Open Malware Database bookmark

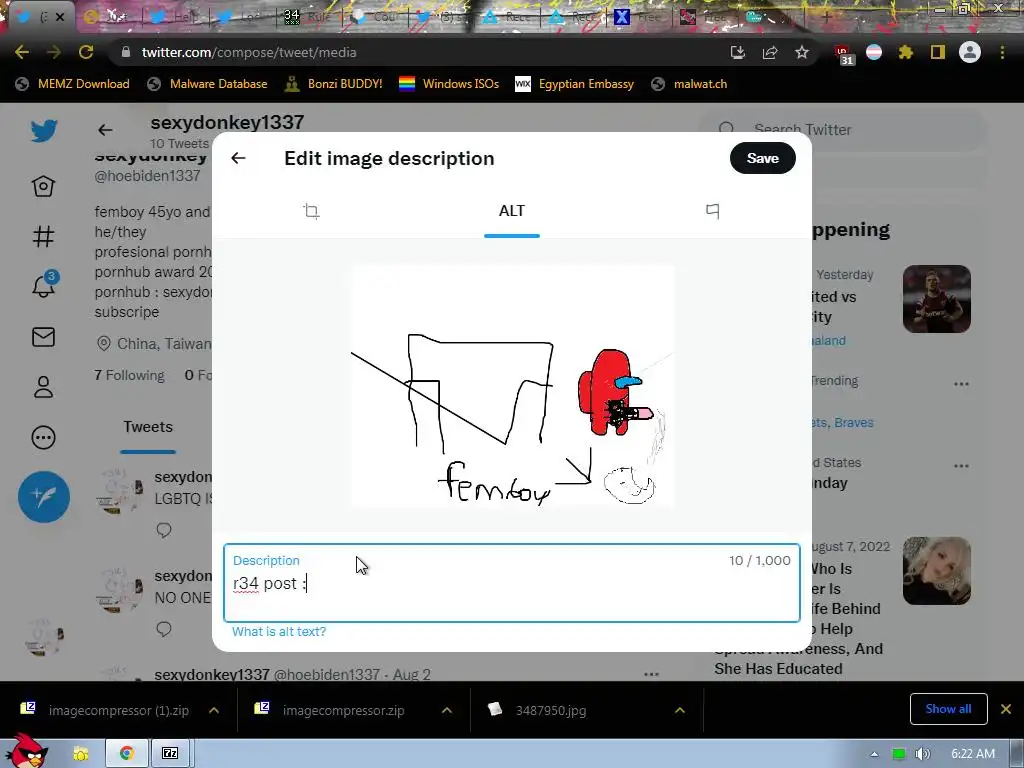click(x=208, y=84)
